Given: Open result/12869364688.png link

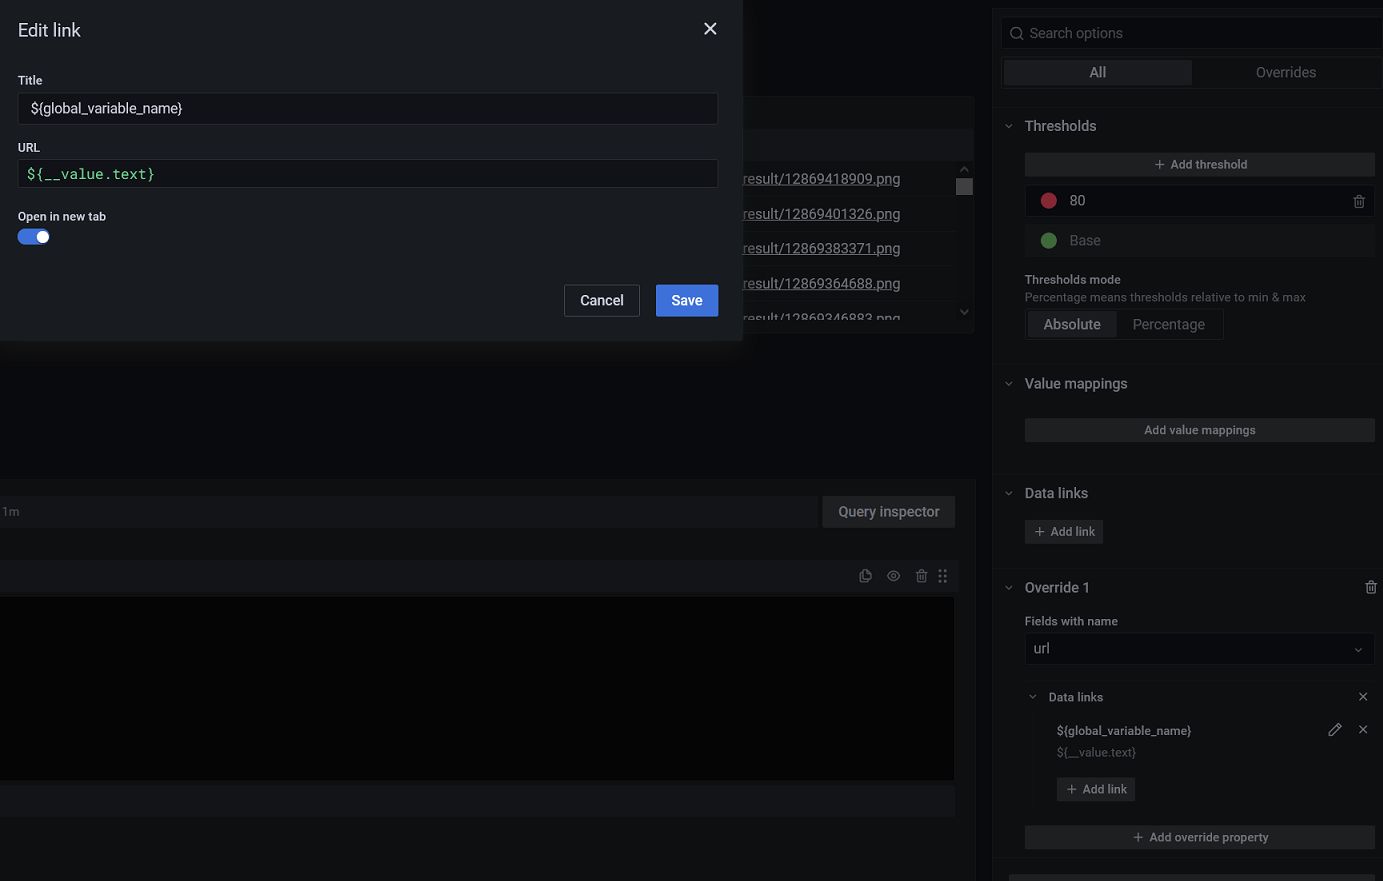Looking at the screenshot, I should point(821,284).
